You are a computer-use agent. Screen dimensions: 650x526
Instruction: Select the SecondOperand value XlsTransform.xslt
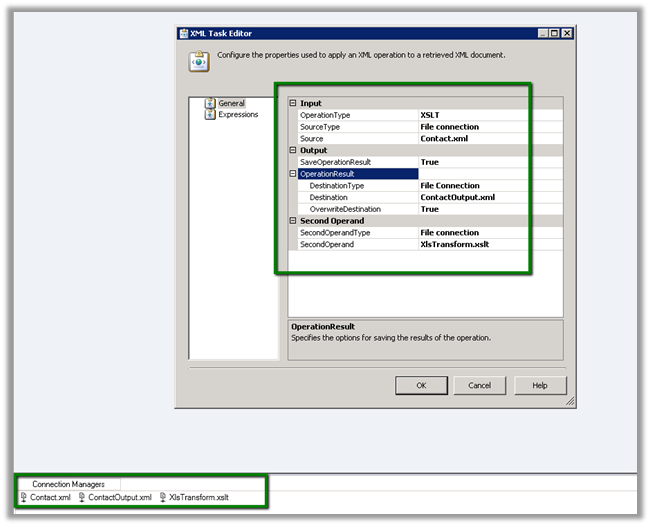click(490, 244)
